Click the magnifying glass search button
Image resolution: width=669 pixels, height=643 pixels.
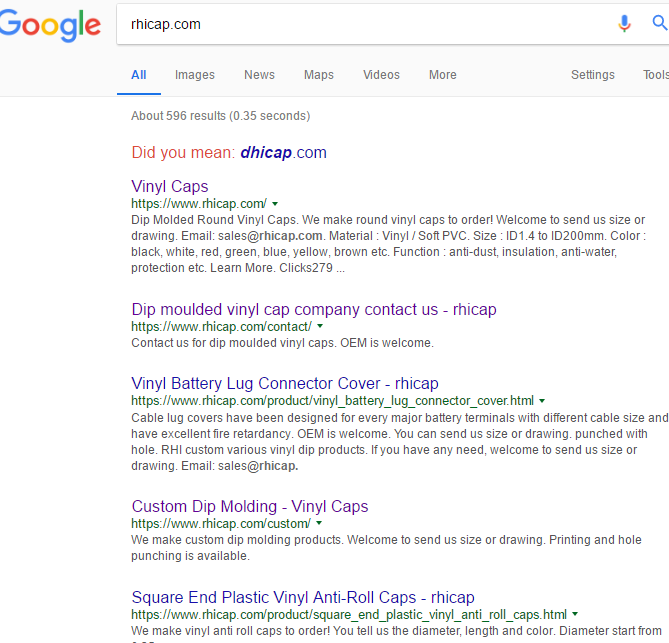(x=660, y=23)
